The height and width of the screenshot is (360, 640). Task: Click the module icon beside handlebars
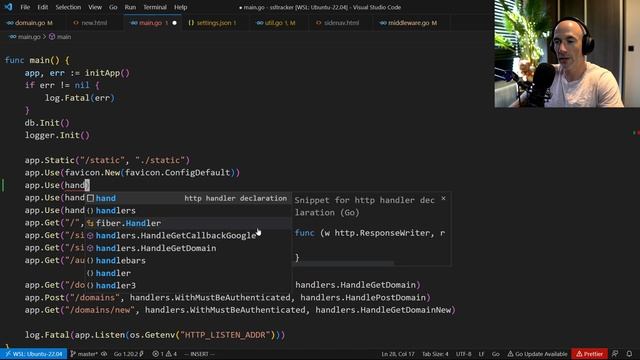[90, 260]
